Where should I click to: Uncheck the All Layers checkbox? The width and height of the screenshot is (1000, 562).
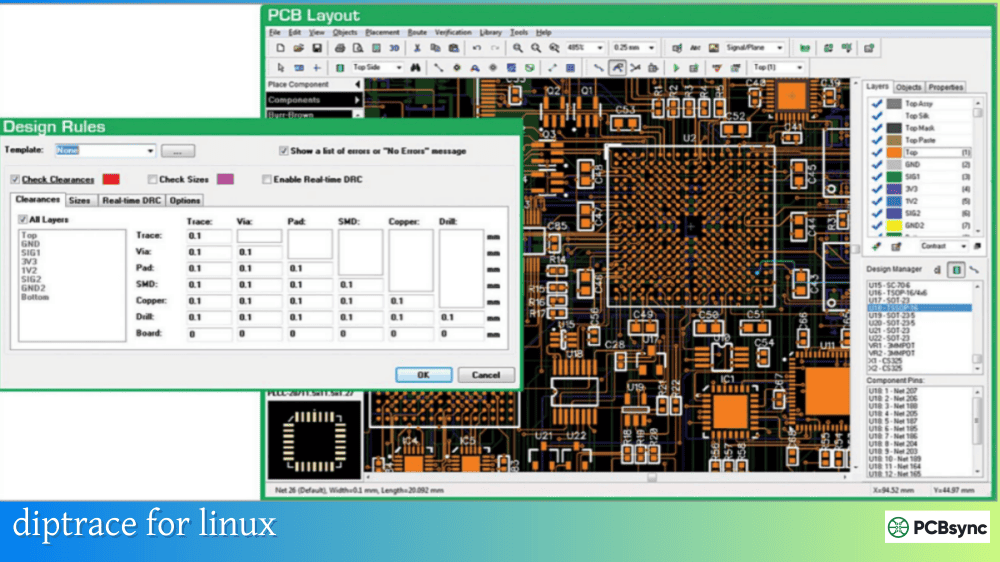[x=22, y=220]
